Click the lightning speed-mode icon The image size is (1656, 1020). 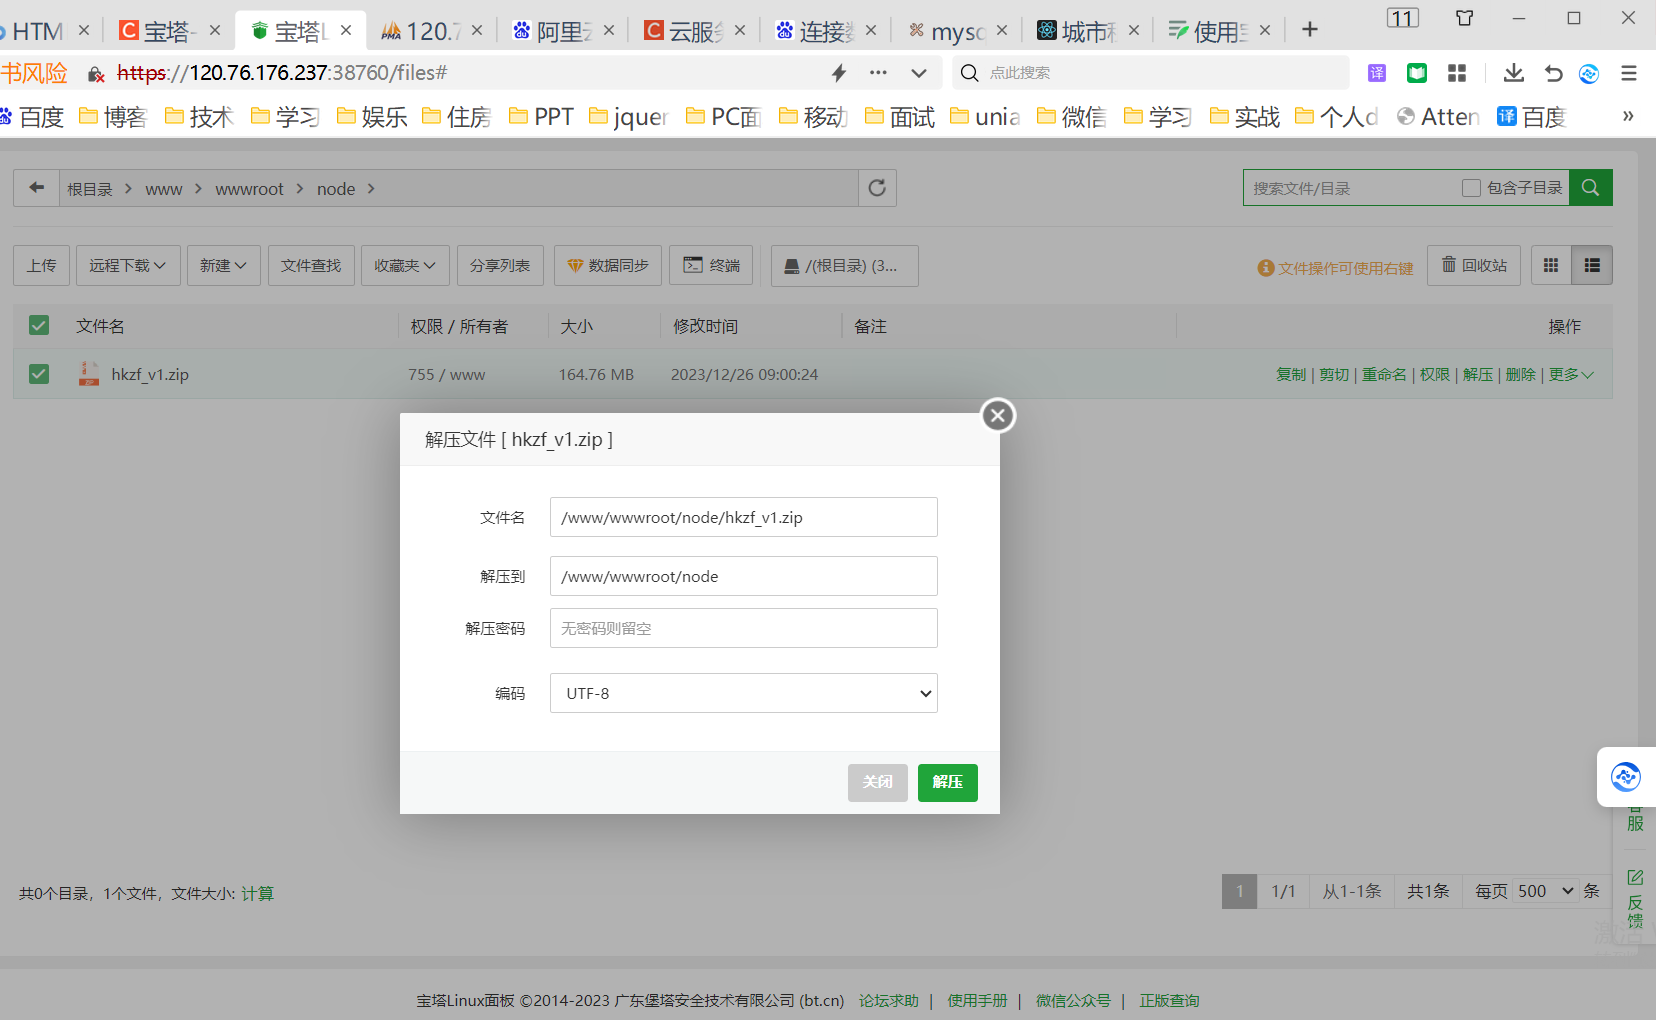[839, 73]
